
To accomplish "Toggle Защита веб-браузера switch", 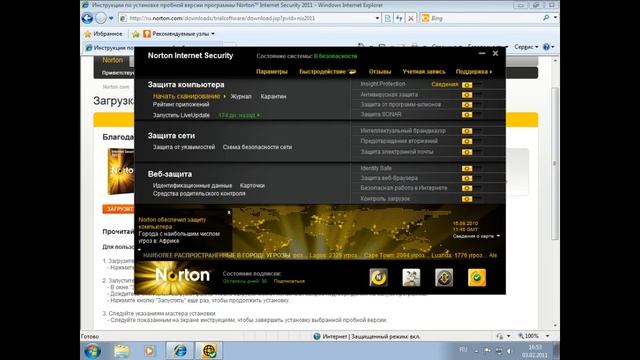I will (x=471, y=178).
